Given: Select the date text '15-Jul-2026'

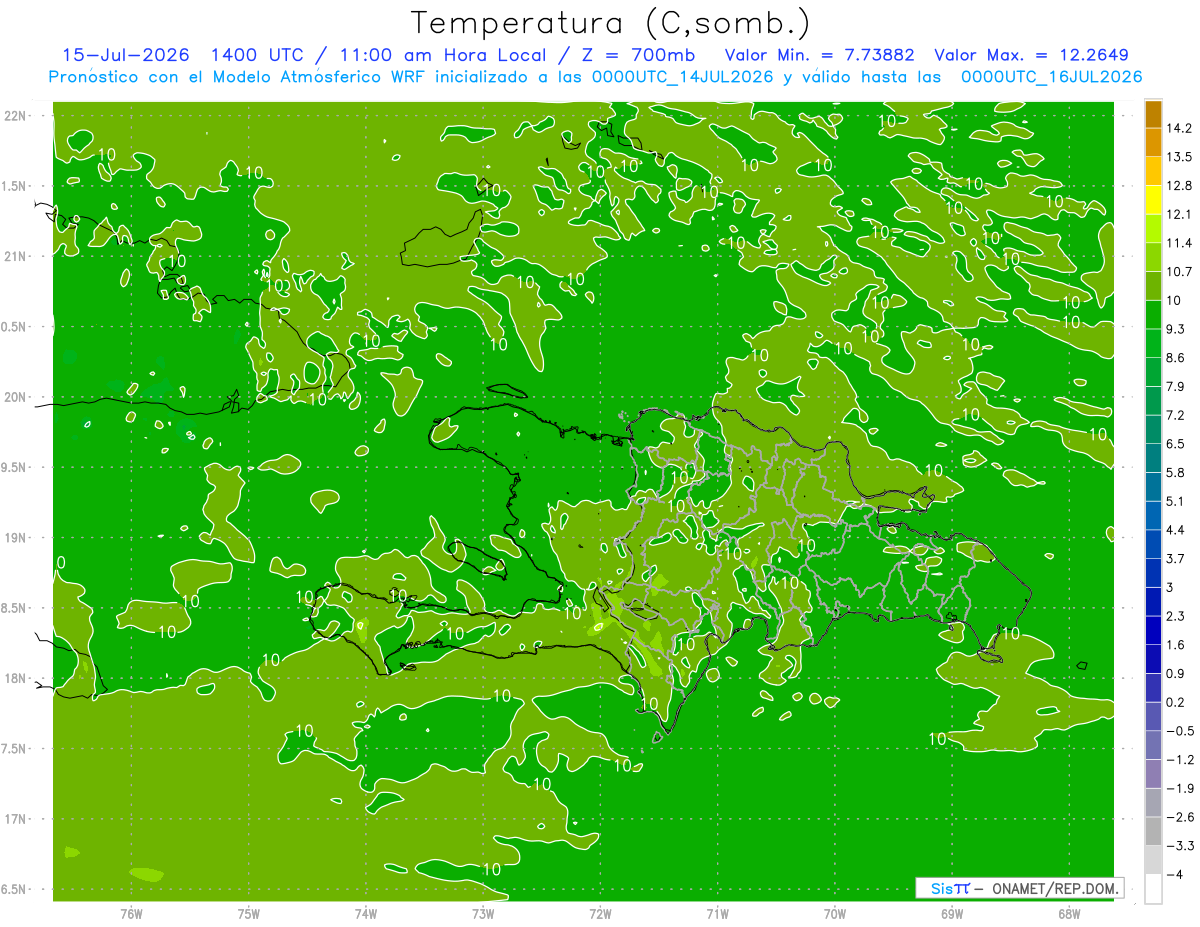Looking at the screenshot, I should pos(126,55).
